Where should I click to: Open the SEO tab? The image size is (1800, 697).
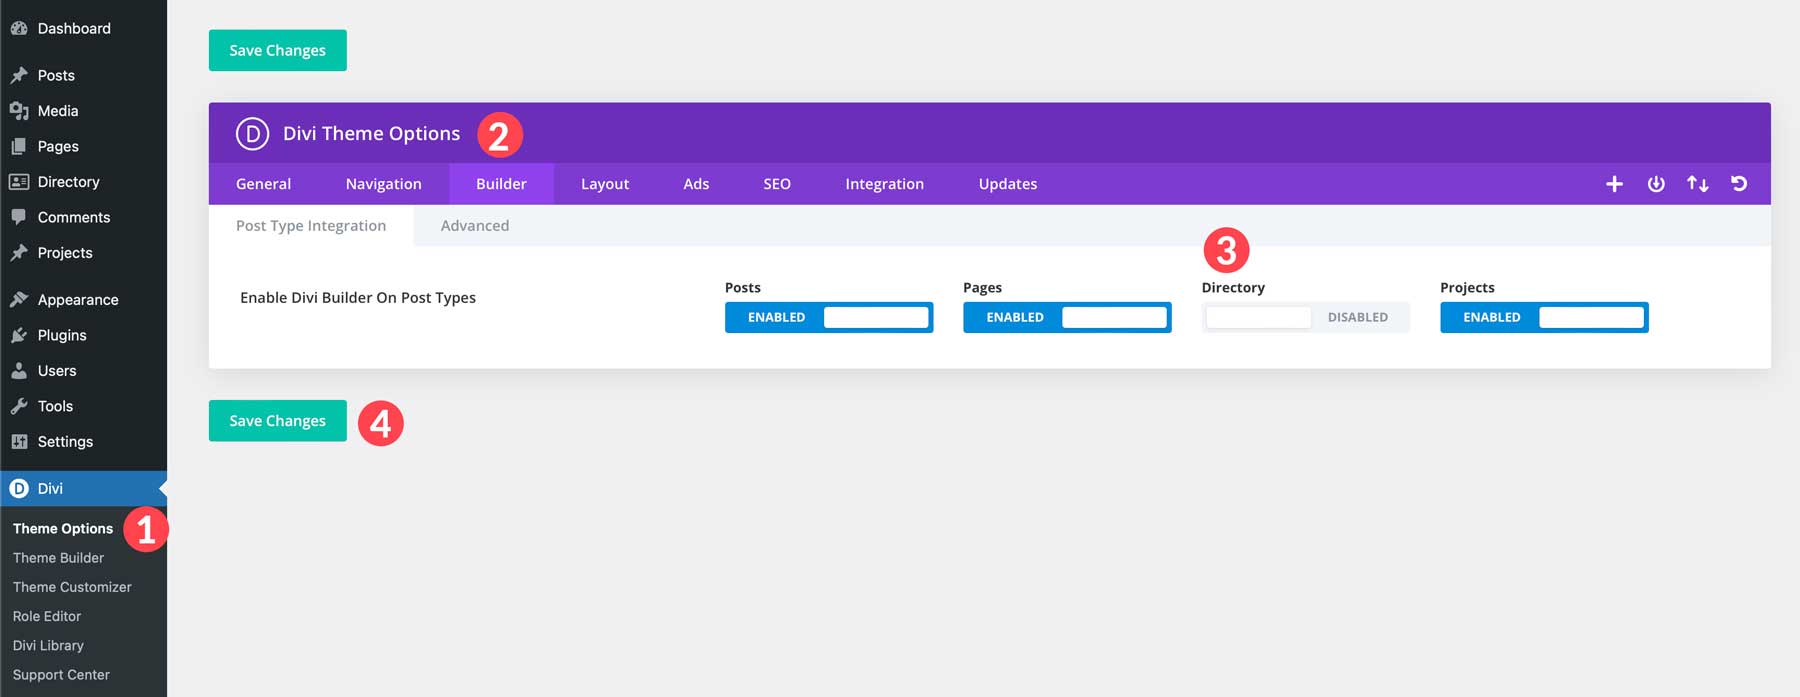776,184
